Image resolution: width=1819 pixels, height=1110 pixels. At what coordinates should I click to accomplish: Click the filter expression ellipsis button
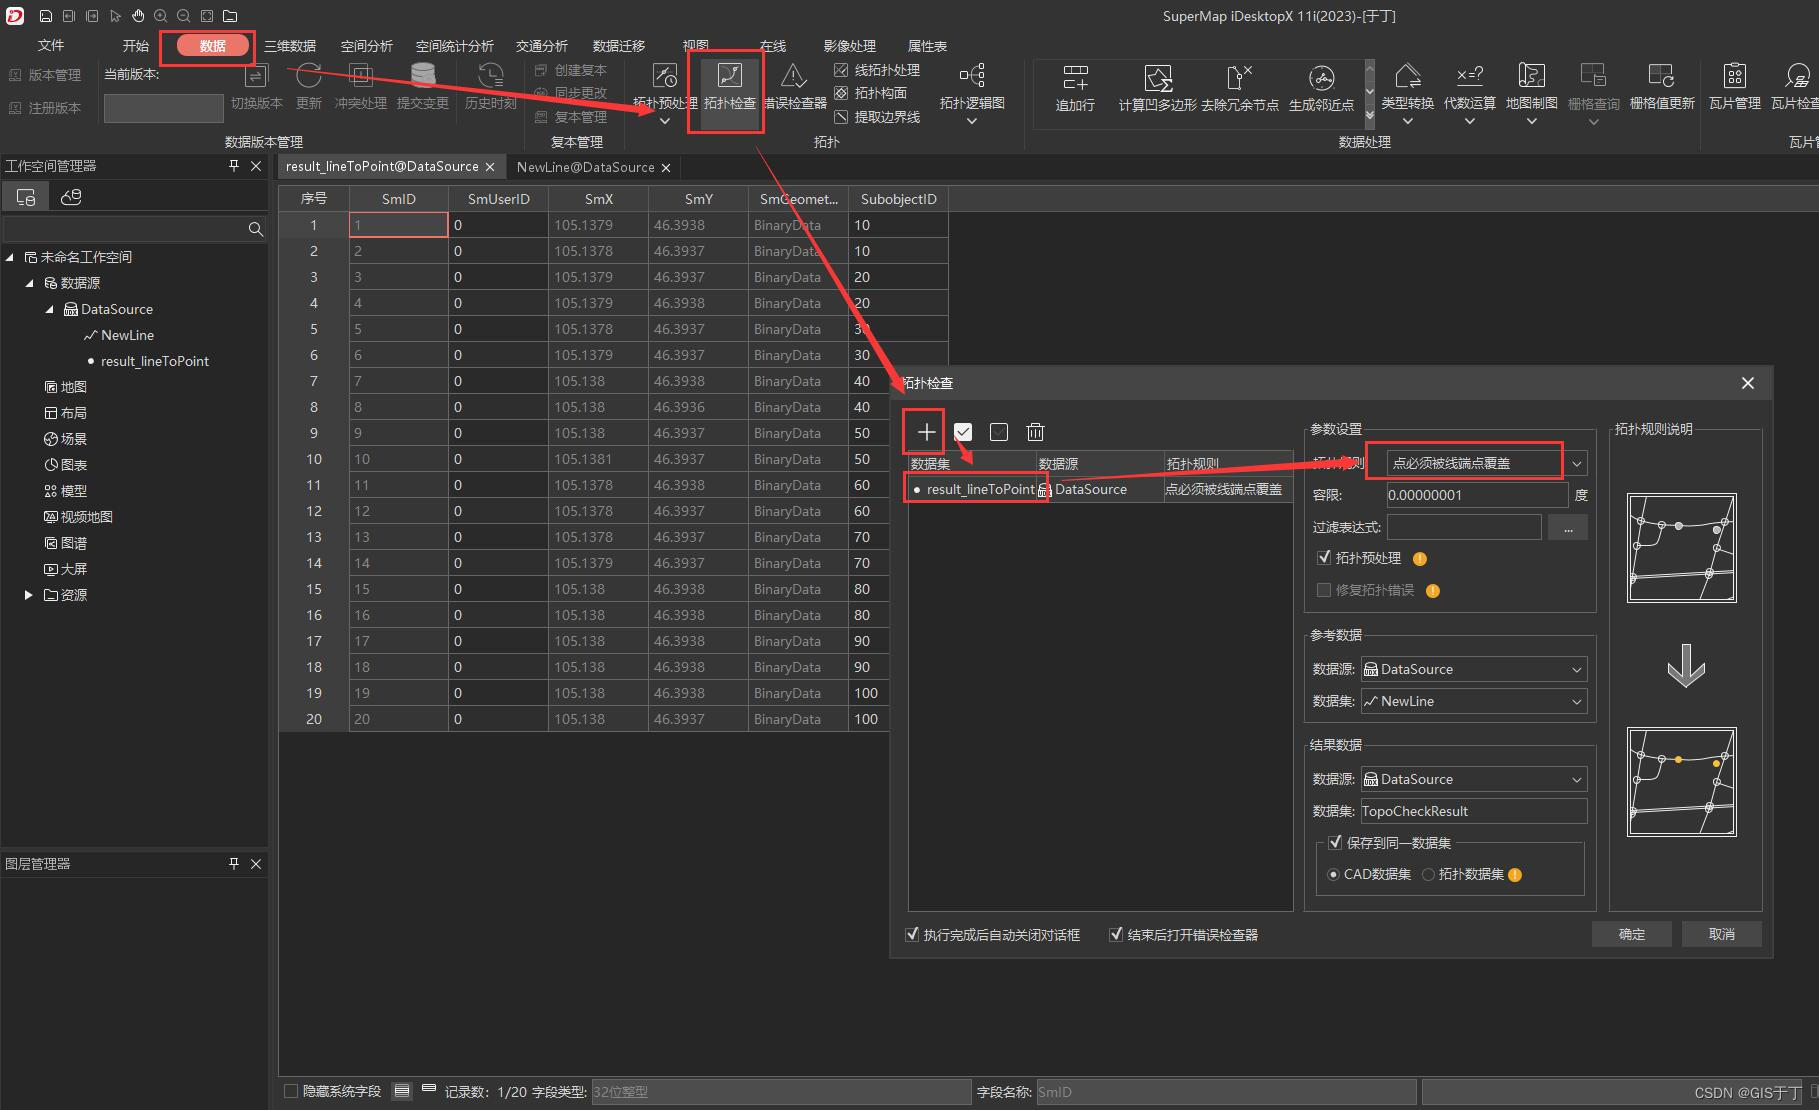pyautogui.click(x=1568, y=528)
